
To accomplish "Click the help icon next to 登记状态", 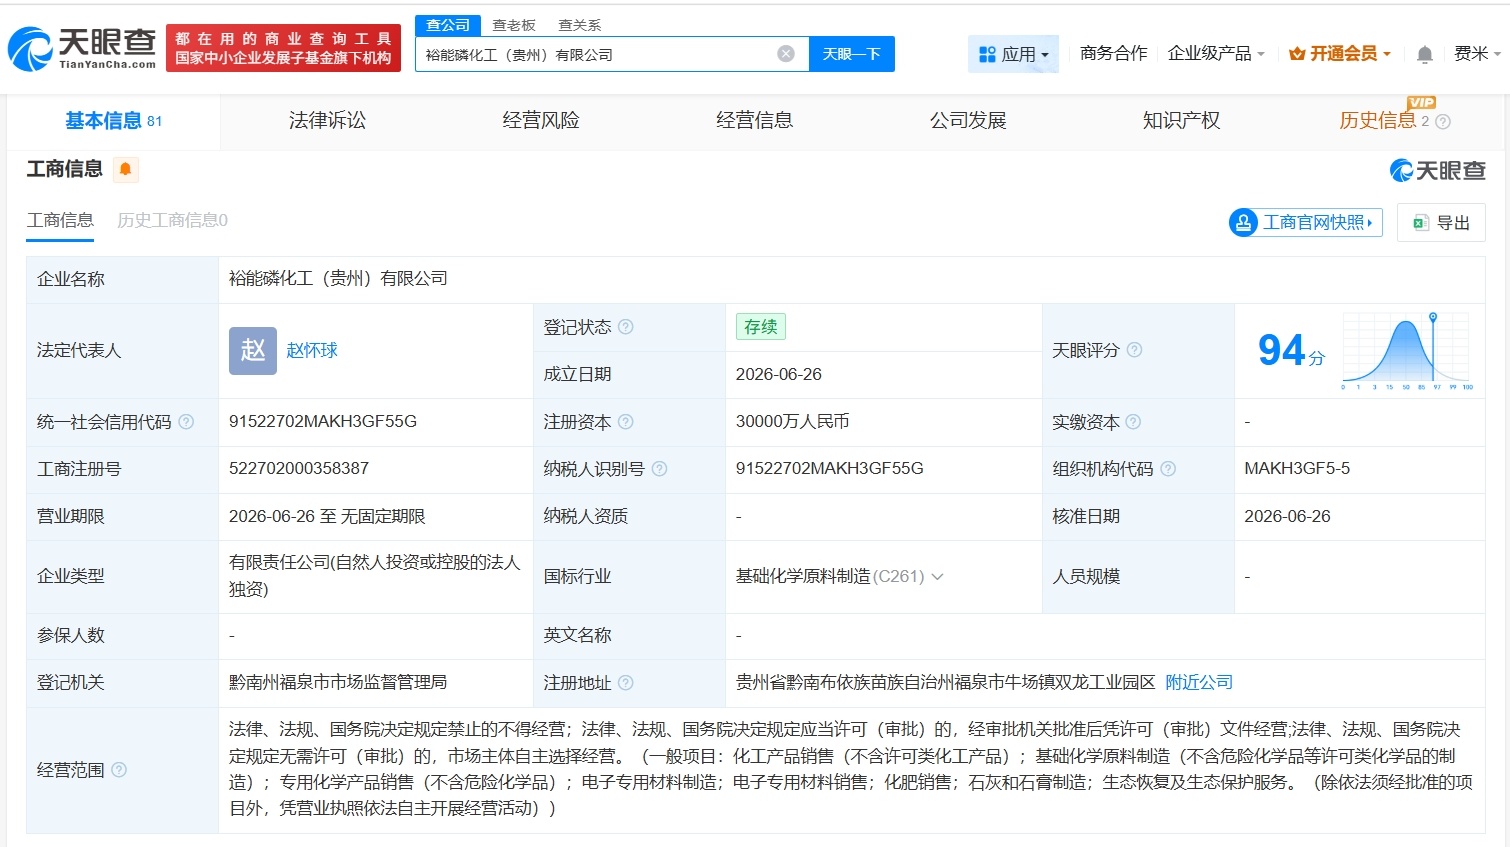I will pos(626,327).
